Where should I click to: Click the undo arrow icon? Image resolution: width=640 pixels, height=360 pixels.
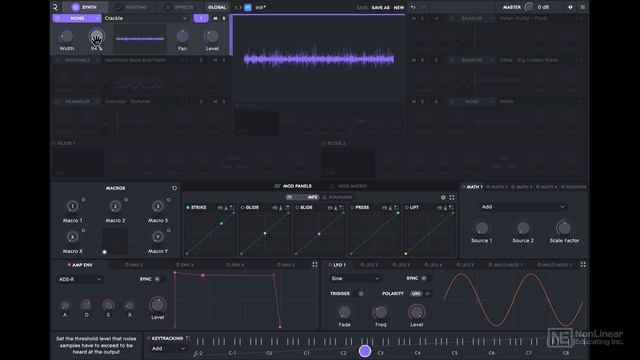(413, 7)
